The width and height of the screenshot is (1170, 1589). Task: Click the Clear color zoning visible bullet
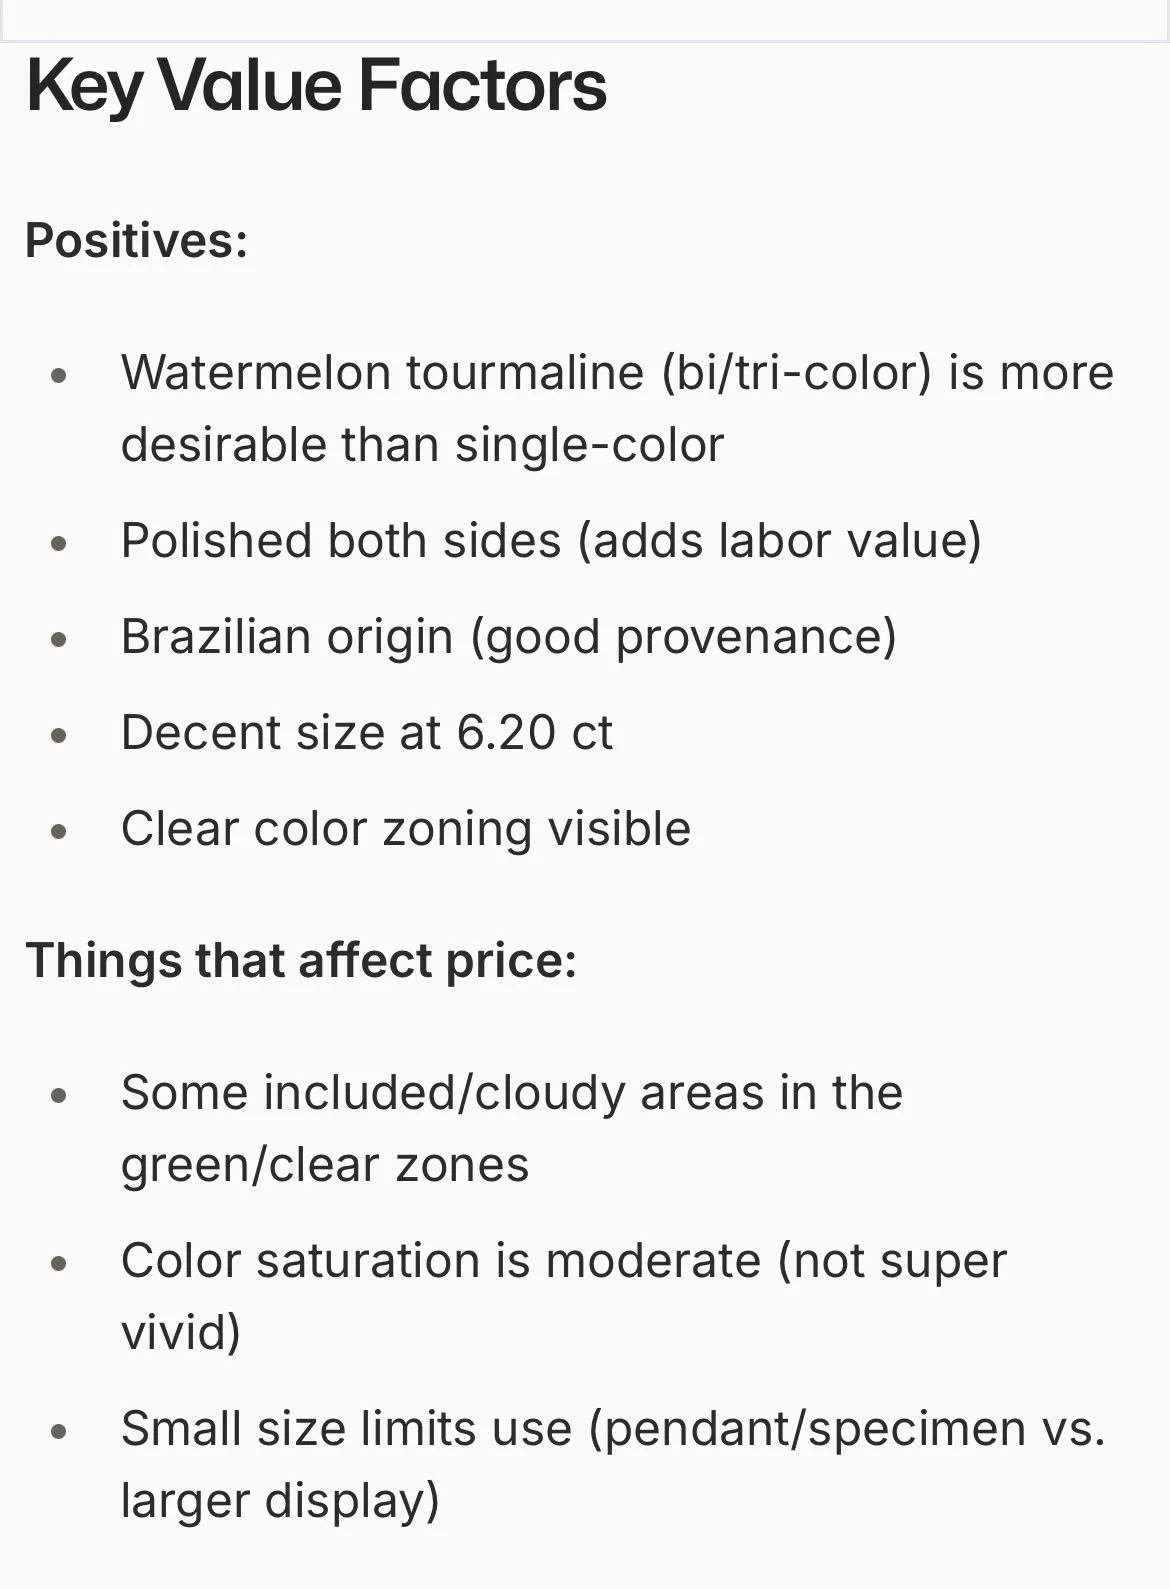pyautogui.click(x=406, y=829)
